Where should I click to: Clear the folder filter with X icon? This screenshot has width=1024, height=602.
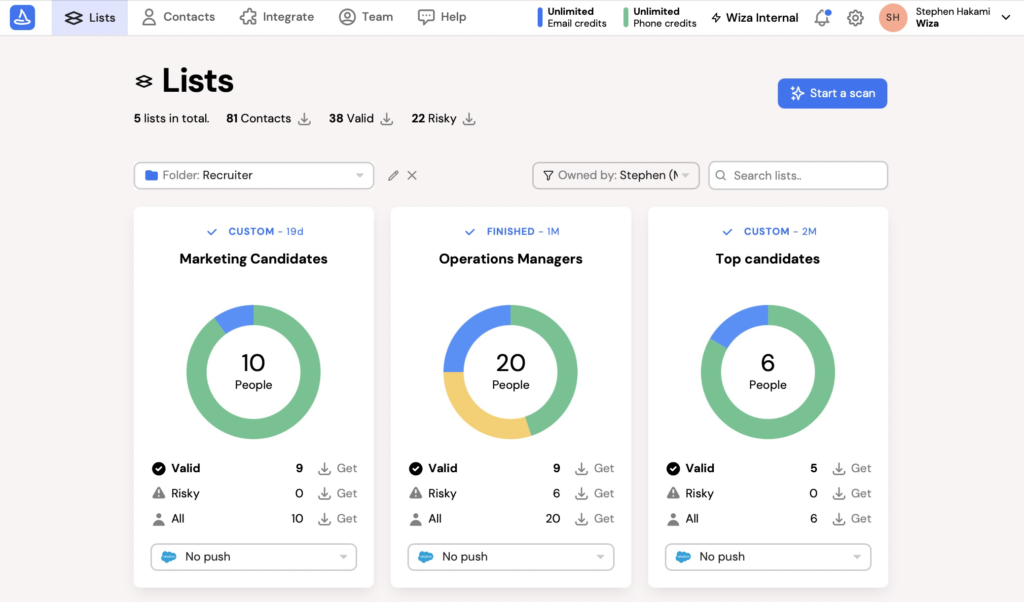412,176
